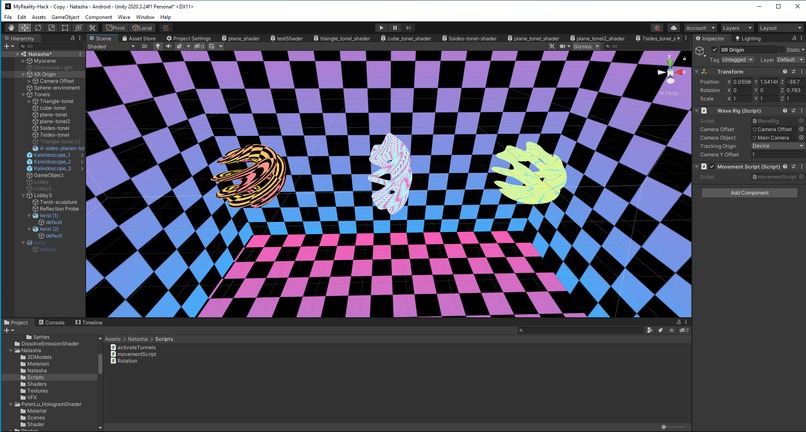806x432 pixels.
Task: Open the Tag Untagged dropdown
Action: tap(738, 60)
